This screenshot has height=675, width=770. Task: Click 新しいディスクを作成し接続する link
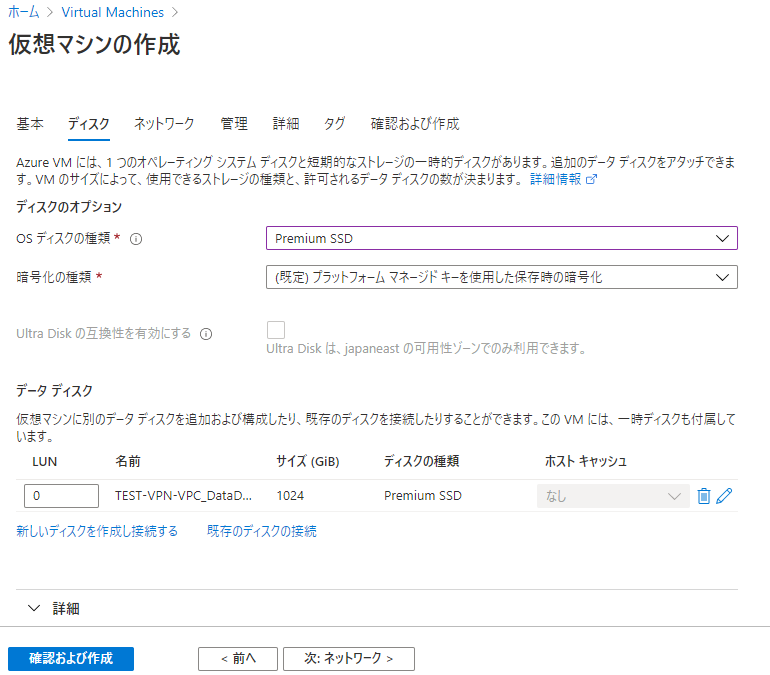[97, 531]
